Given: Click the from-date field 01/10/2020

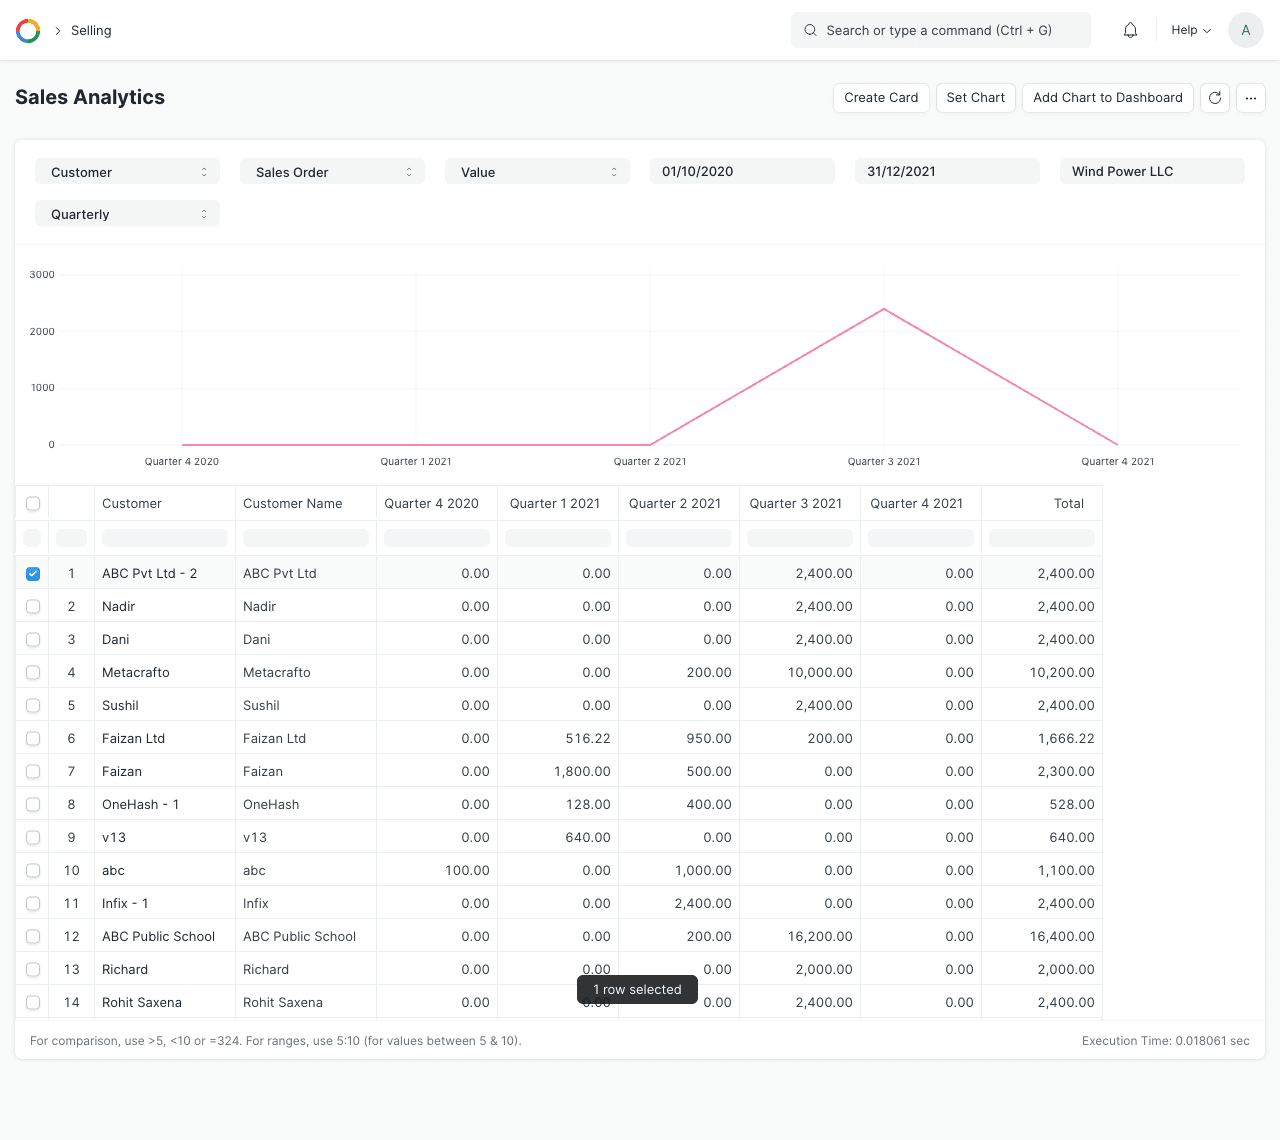Looking at the screenshot, I should pos(742,172).
